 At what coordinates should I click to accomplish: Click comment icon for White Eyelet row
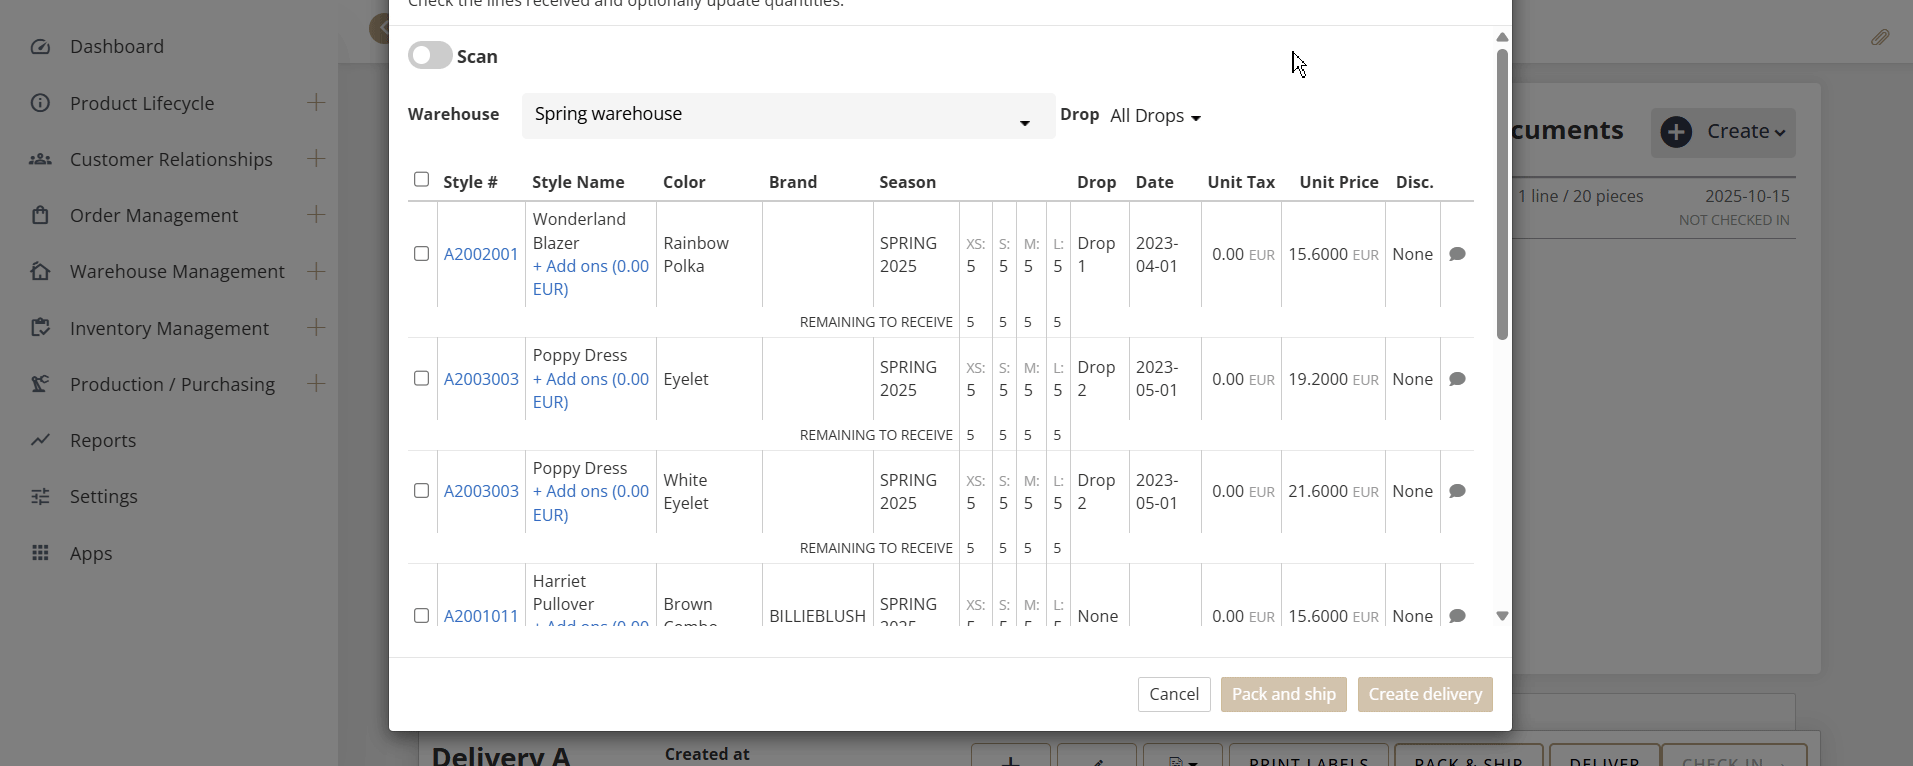(1457, 491)
